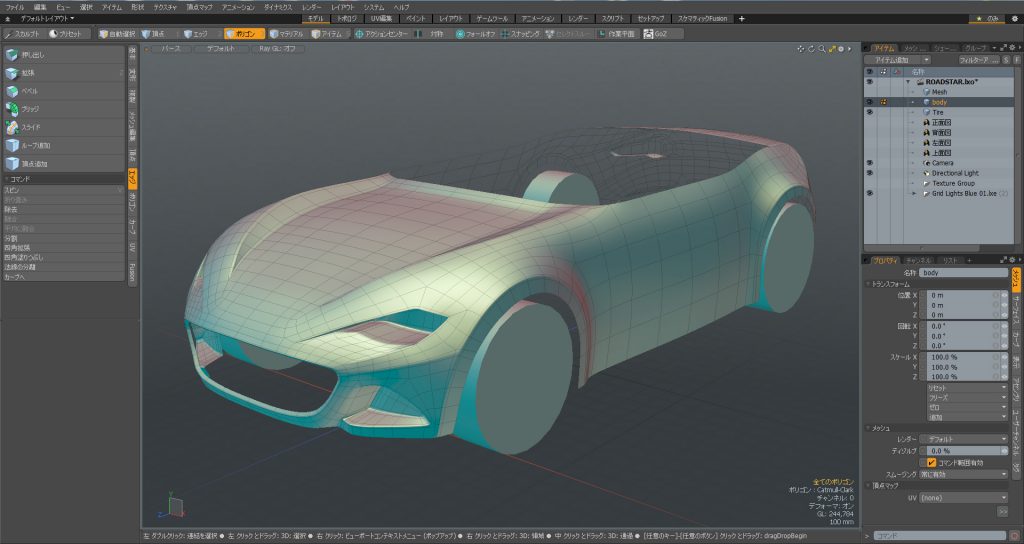Collapse the ROADSTAR.lxo tree node

click(x=907, y=82)
